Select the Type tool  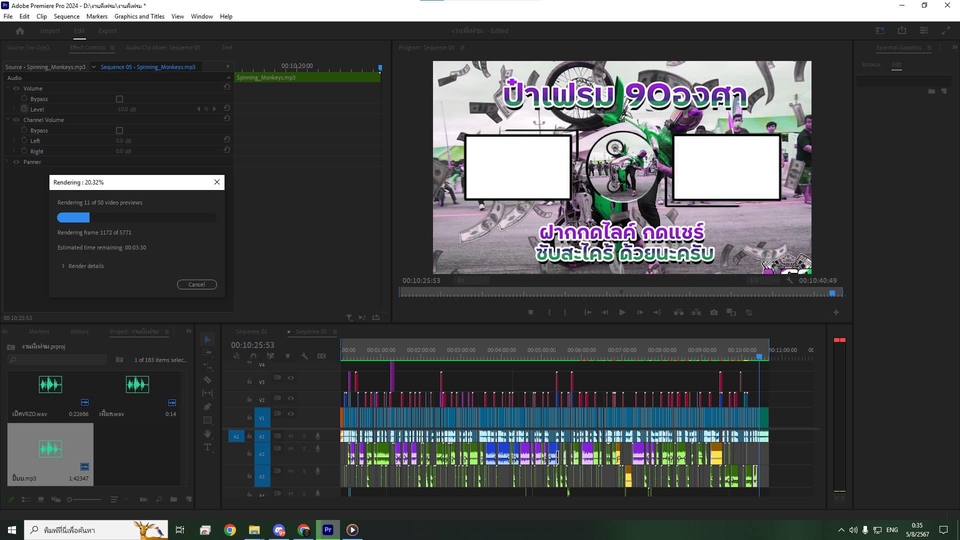(208, 448)
